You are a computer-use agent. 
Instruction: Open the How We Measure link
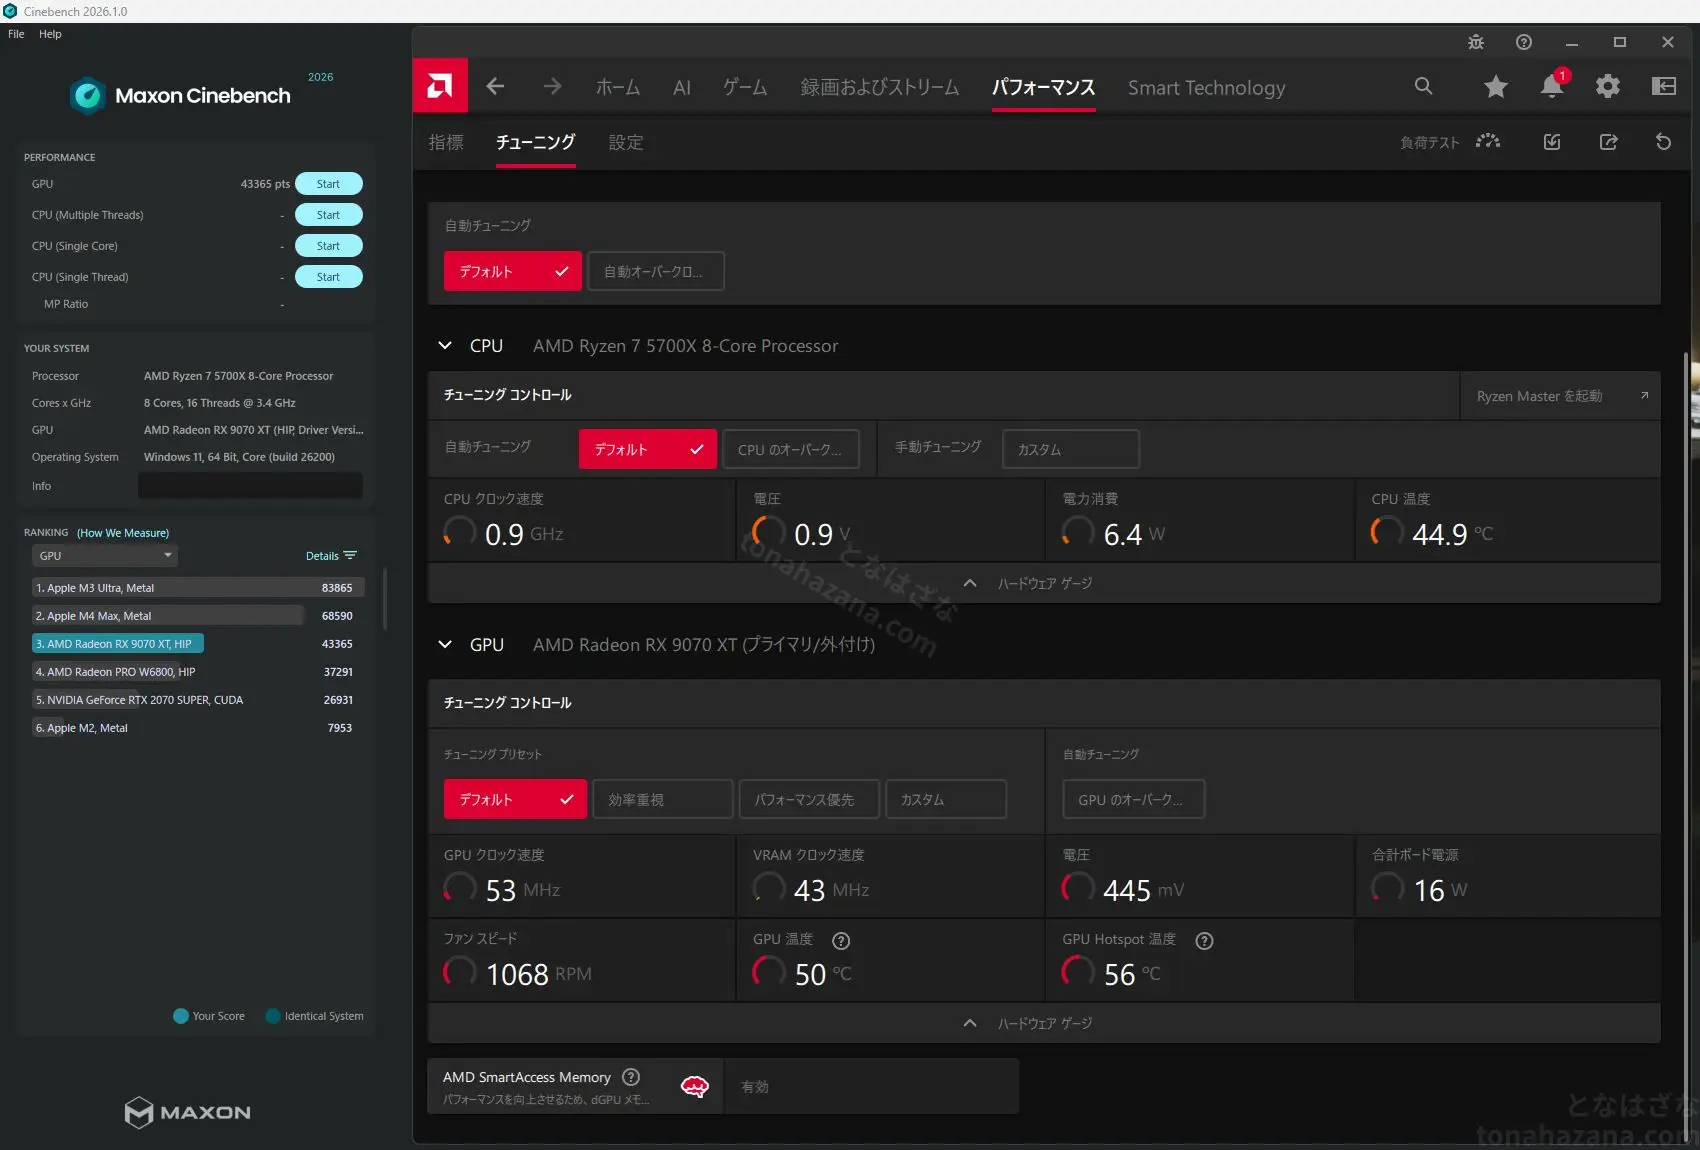pyautogui.click(x=123, y=533)
